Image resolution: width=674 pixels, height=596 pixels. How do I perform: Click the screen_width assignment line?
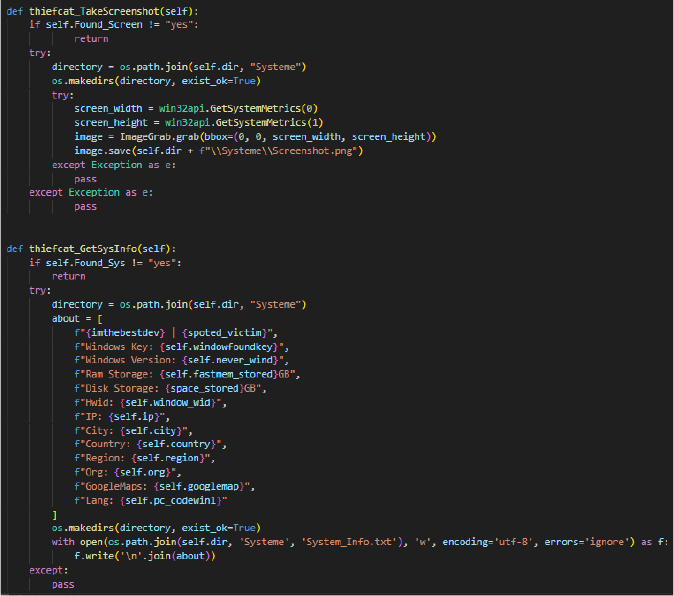[x=196, y=108]
